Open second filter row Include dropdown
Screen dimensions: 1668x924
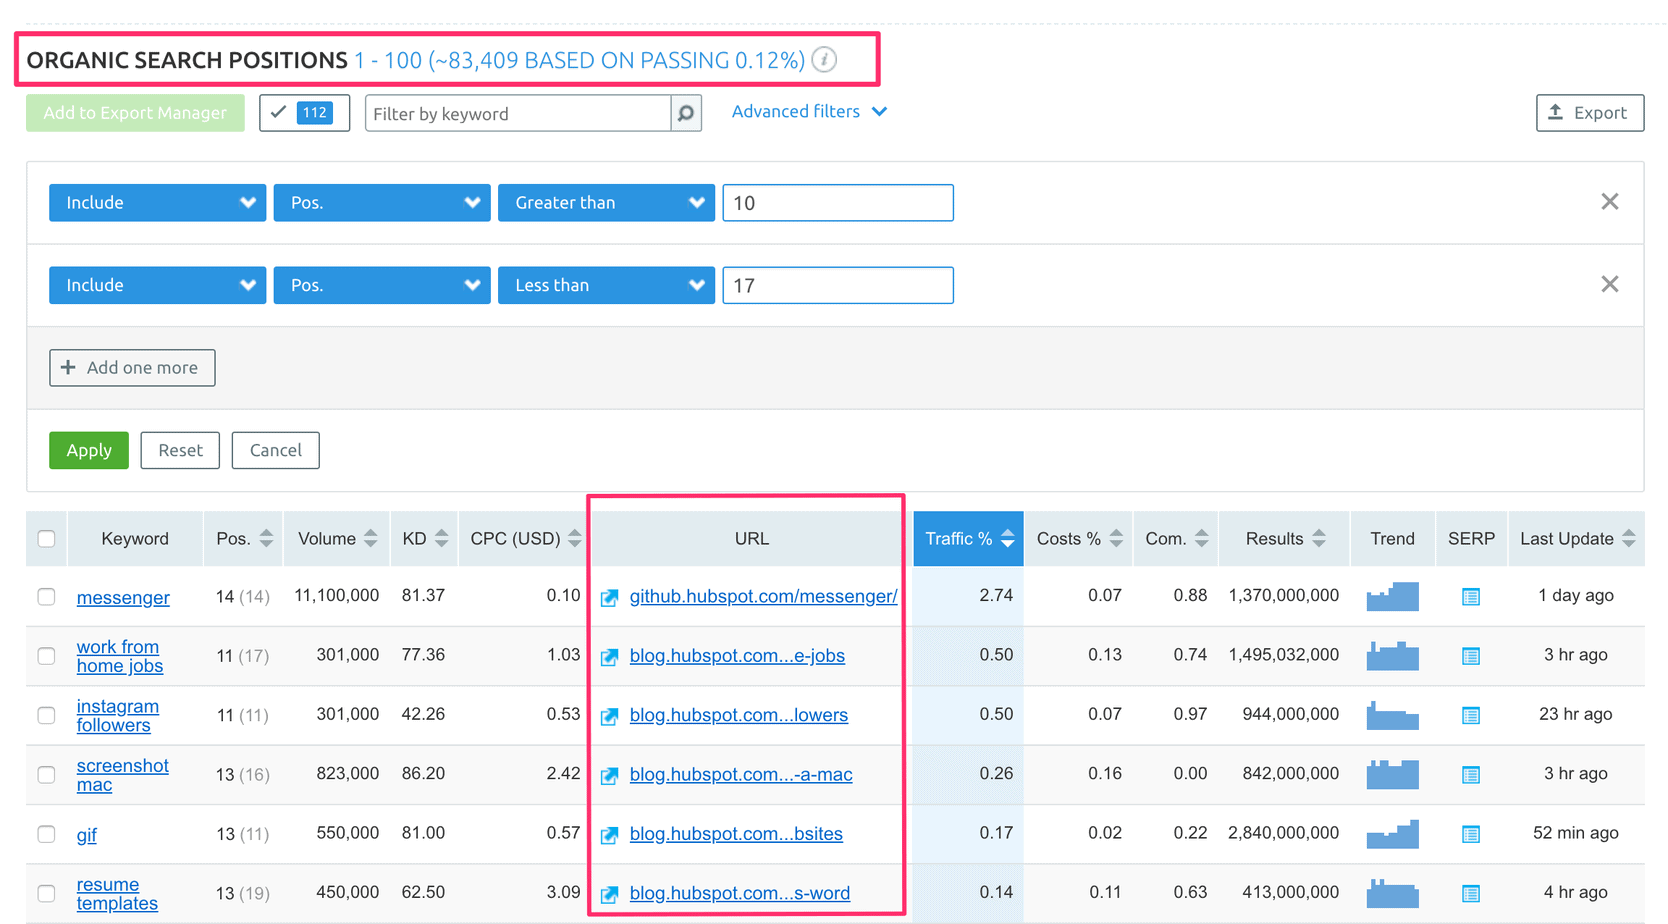click(157, 285)
